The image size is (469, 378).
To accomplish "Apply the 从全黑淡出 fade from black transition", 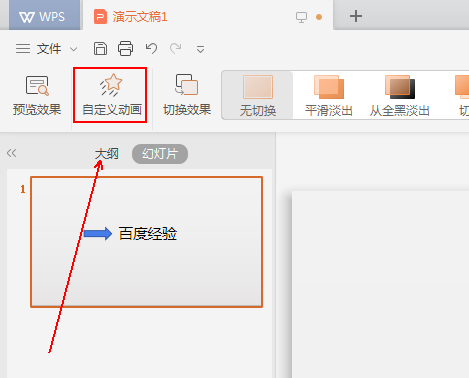I will [399, 95].
